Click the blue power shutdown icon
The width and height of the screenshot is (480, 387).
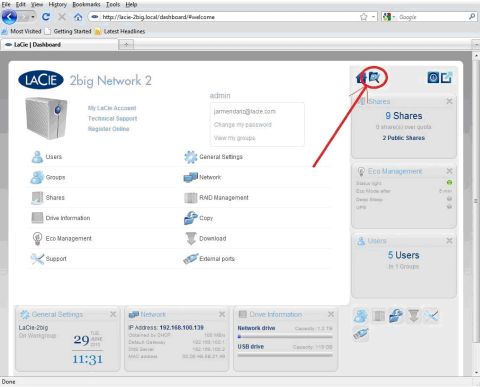tap(433, 78)
